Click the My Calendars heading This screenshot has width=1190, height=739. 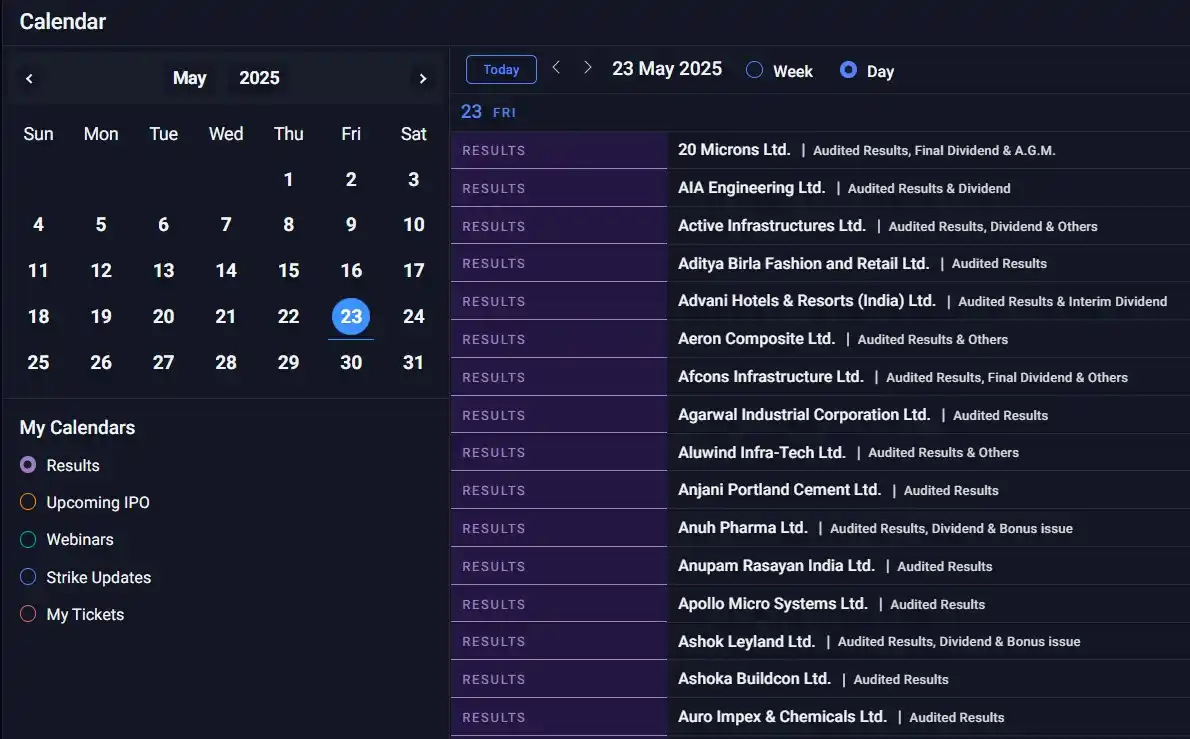pyautogui.click(x=77, y=428)
